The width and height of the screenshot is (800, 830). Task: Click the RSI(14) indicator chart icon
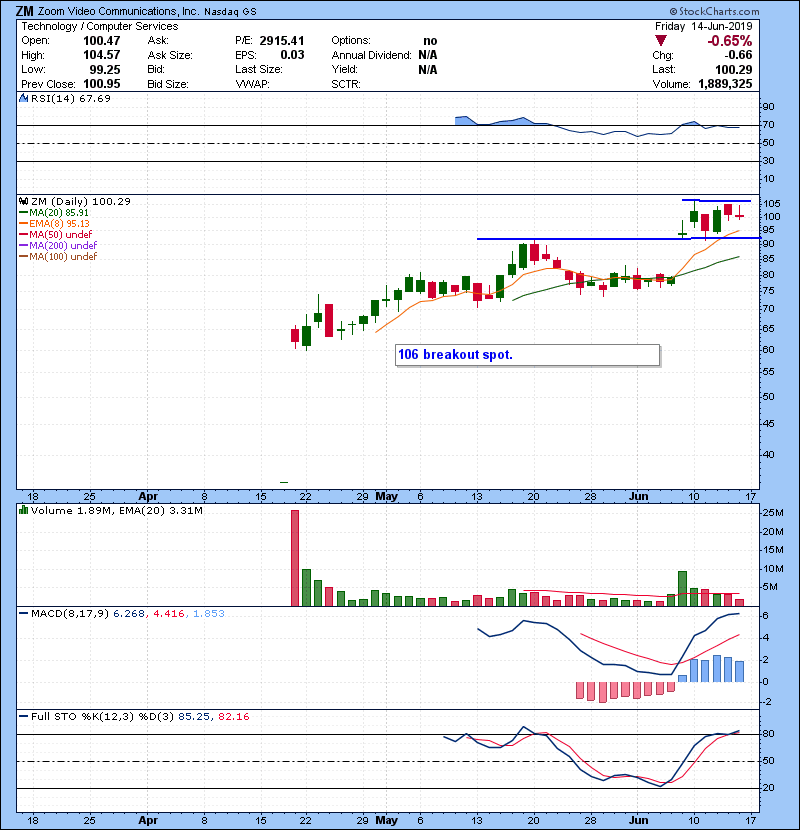tap(23, 98)
